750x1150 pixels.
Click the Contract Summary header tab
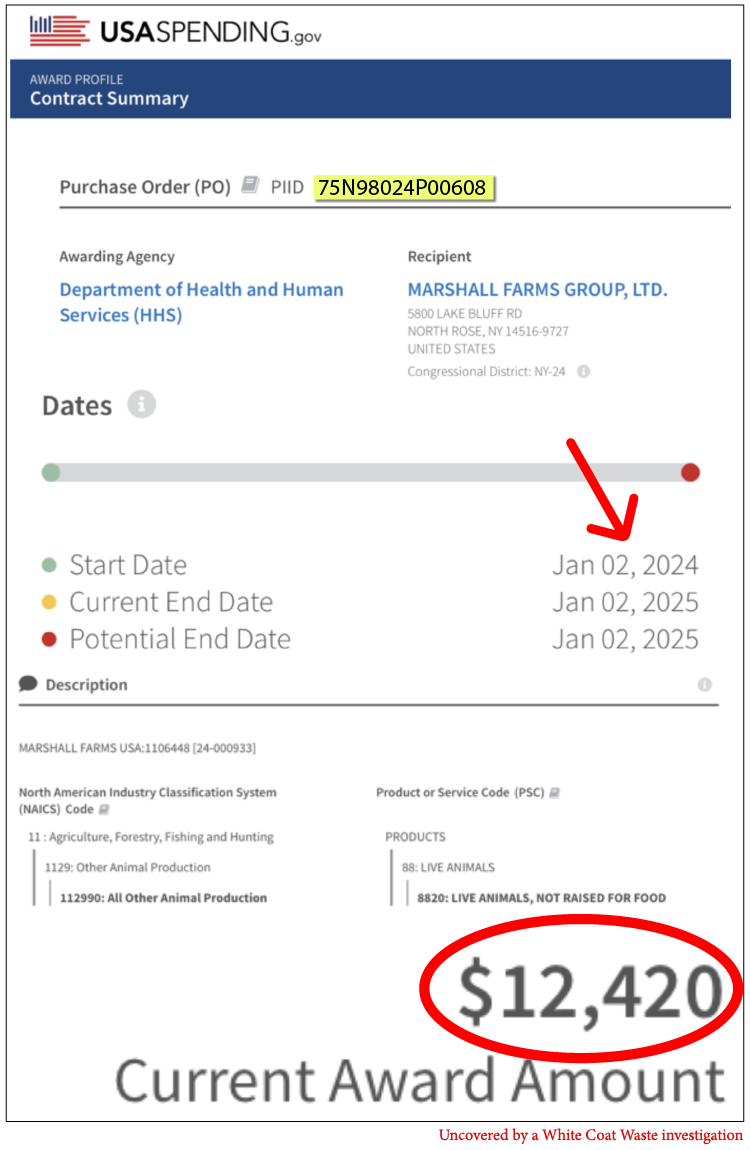coord(109,98)
